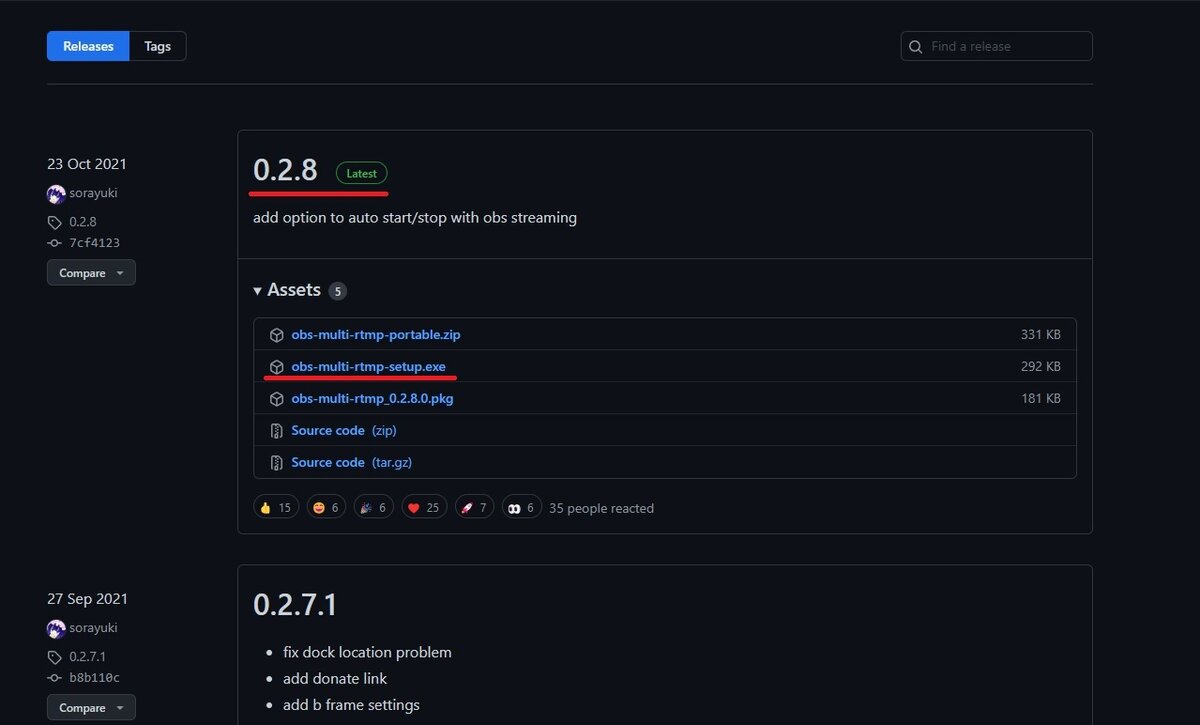Click the Assets count badge 5
Viewport: 1200px width, 725px height.
pos(338,291)
